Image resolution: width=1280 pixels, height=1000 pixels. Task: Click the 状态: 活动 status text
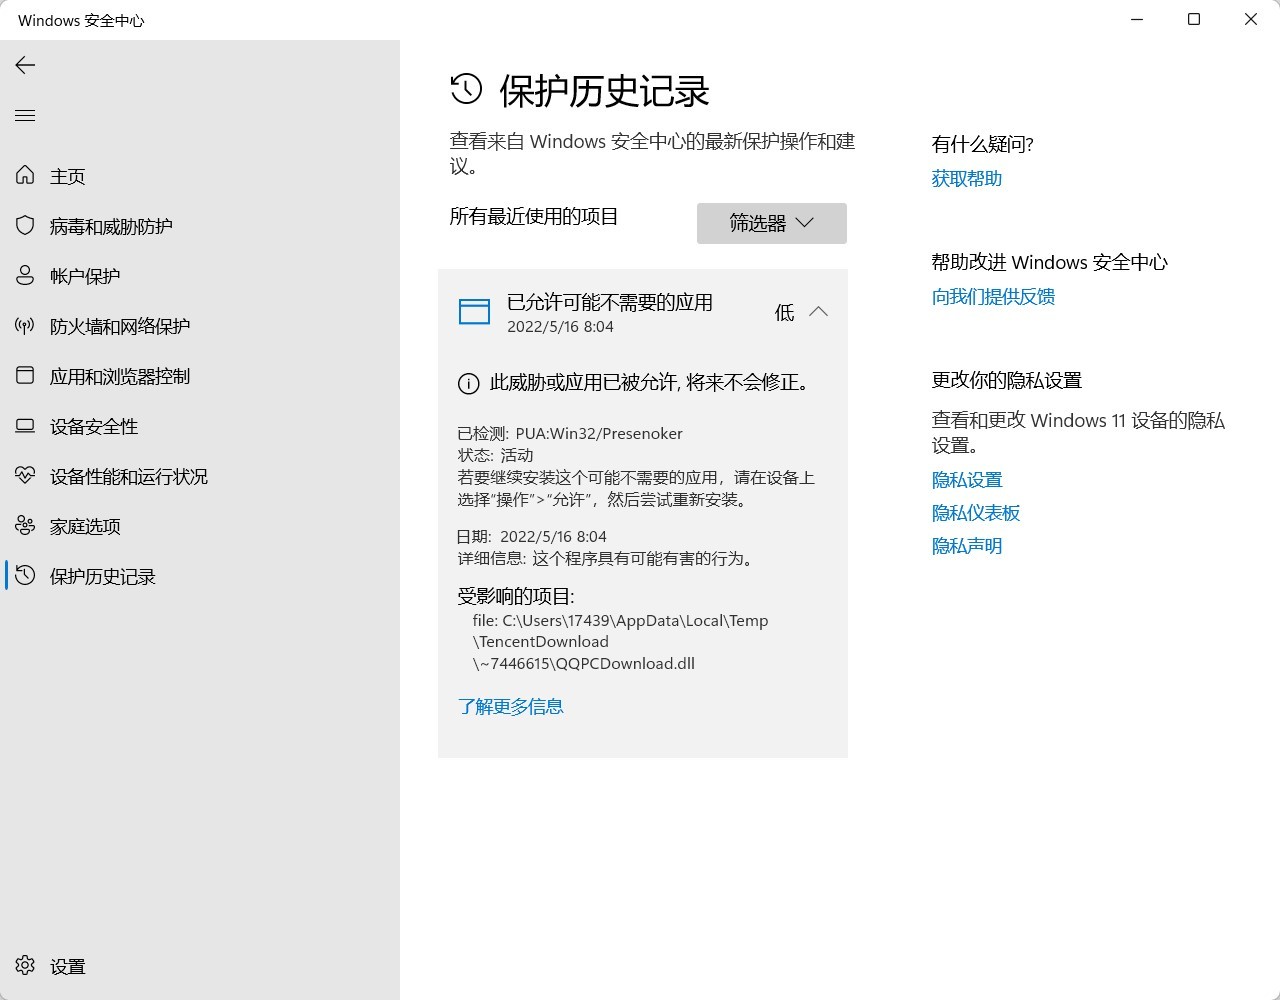(x=495, y=455)
